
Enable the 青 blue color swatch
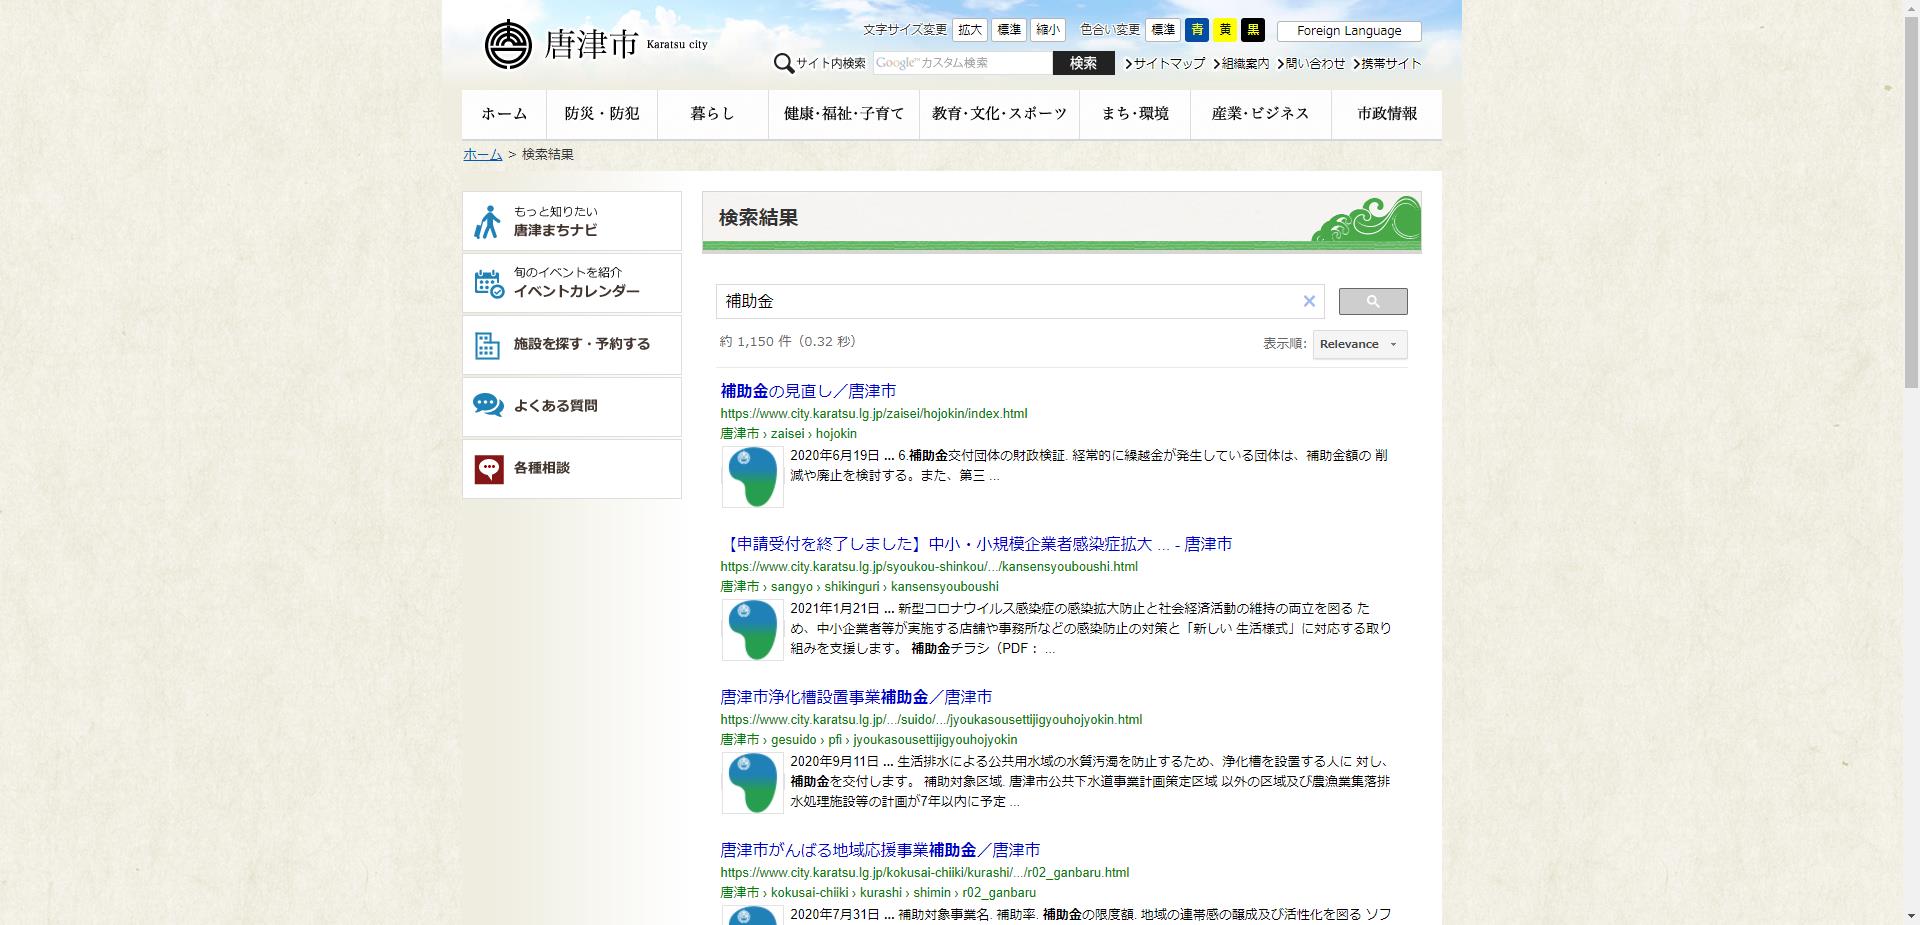(x=1198, y=30)
